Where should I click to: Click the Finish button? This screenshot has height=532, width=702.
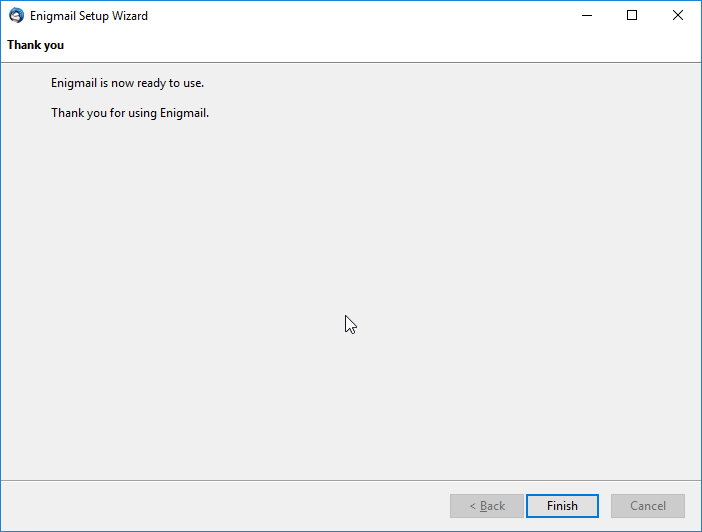click(562, 506)
